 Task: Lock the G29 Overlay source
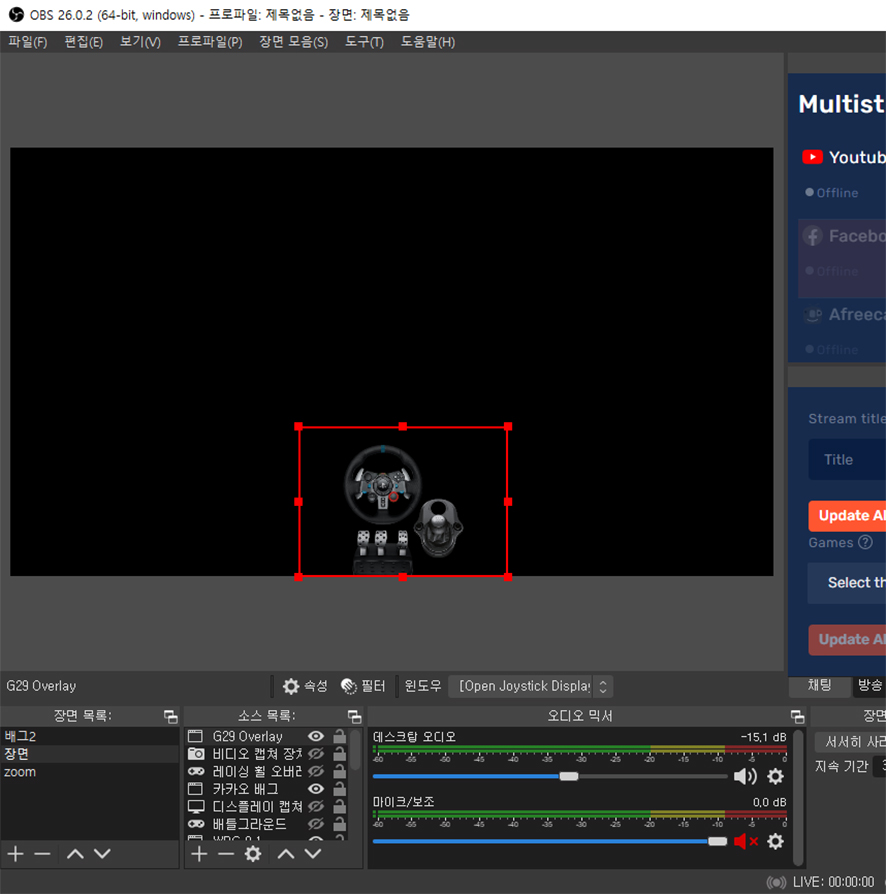339,736
